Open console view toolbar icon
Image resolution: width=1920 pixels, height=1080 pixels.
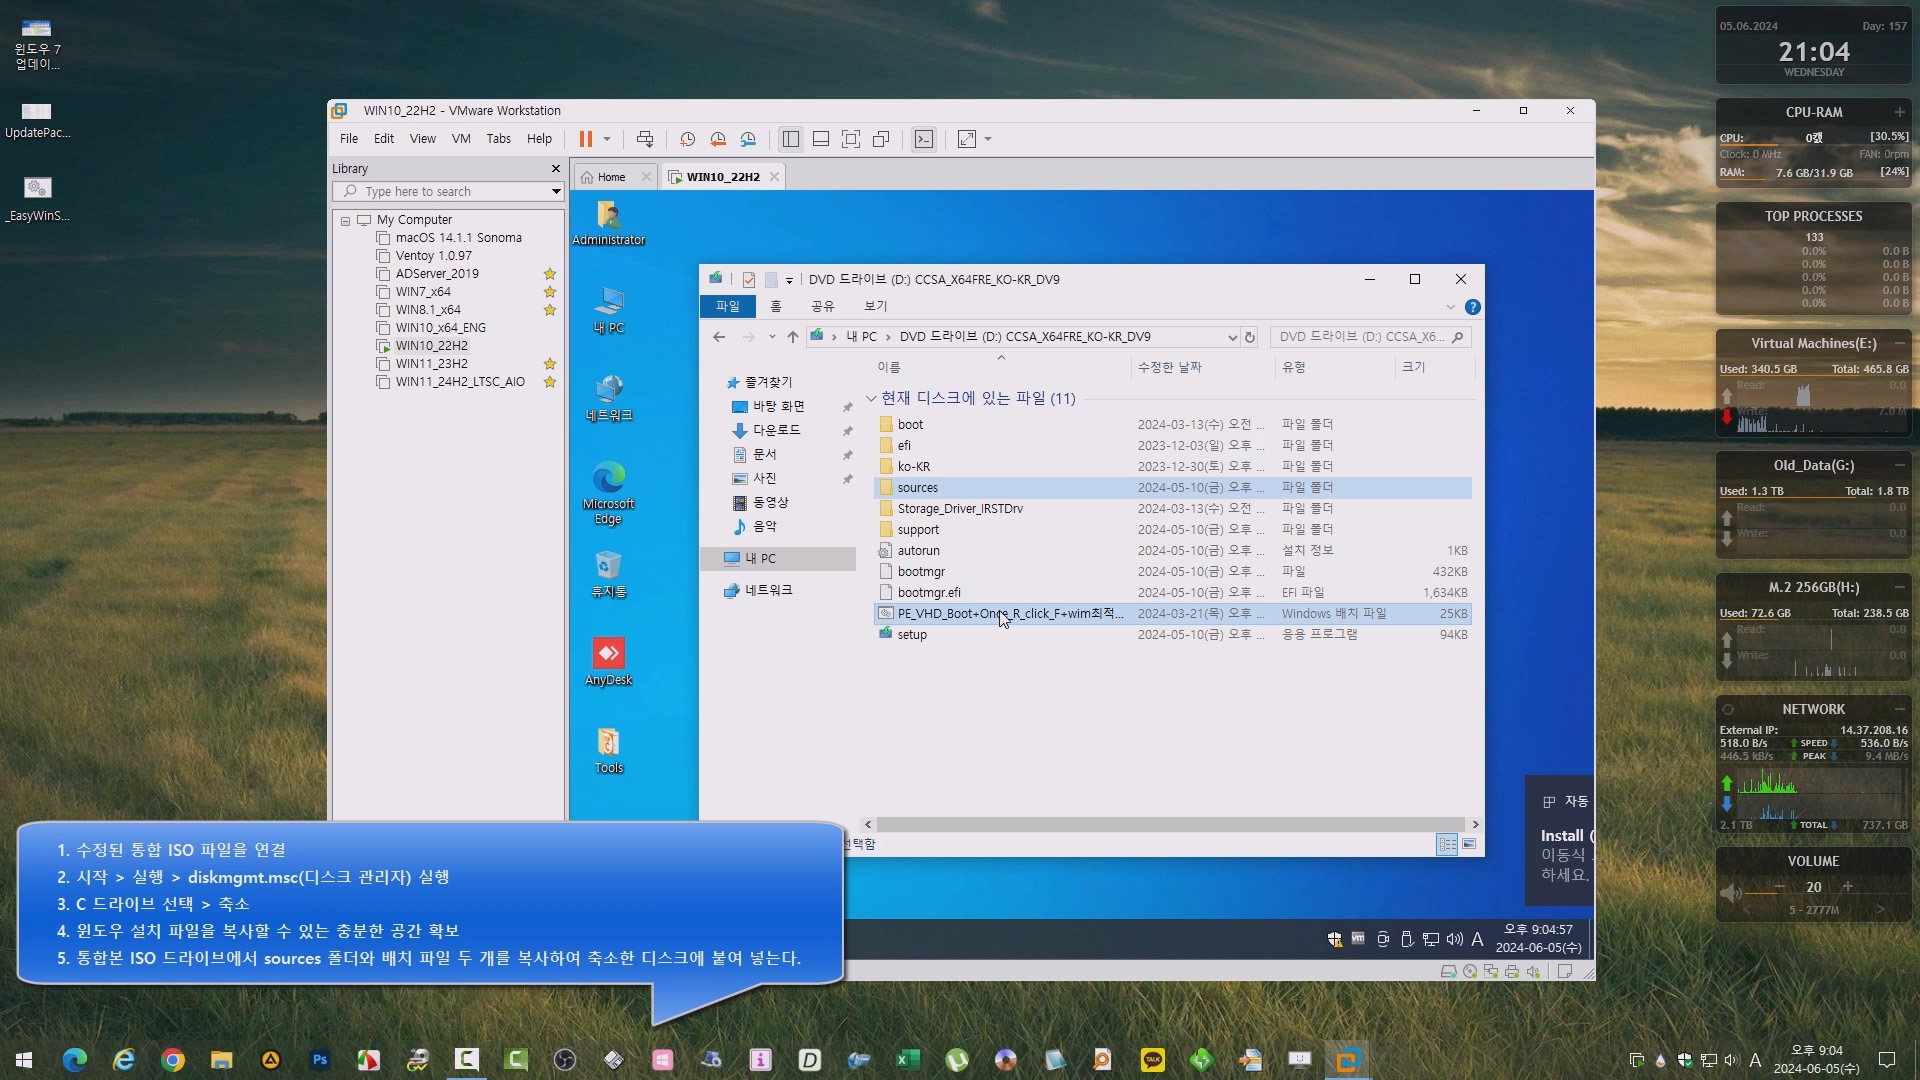point(924,139)
